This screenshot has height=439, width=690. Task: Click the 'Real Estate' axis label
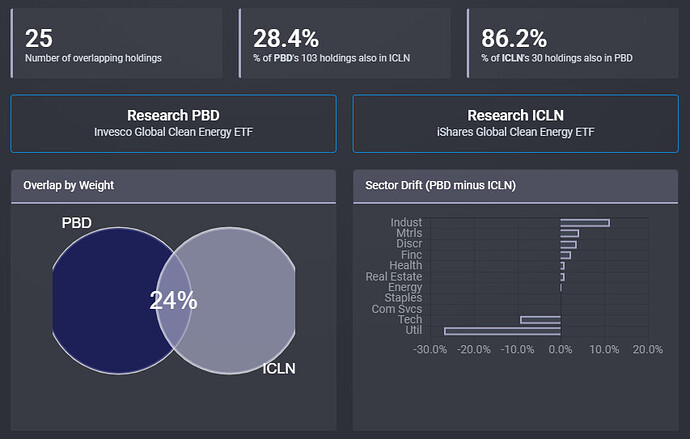[393, 276]
